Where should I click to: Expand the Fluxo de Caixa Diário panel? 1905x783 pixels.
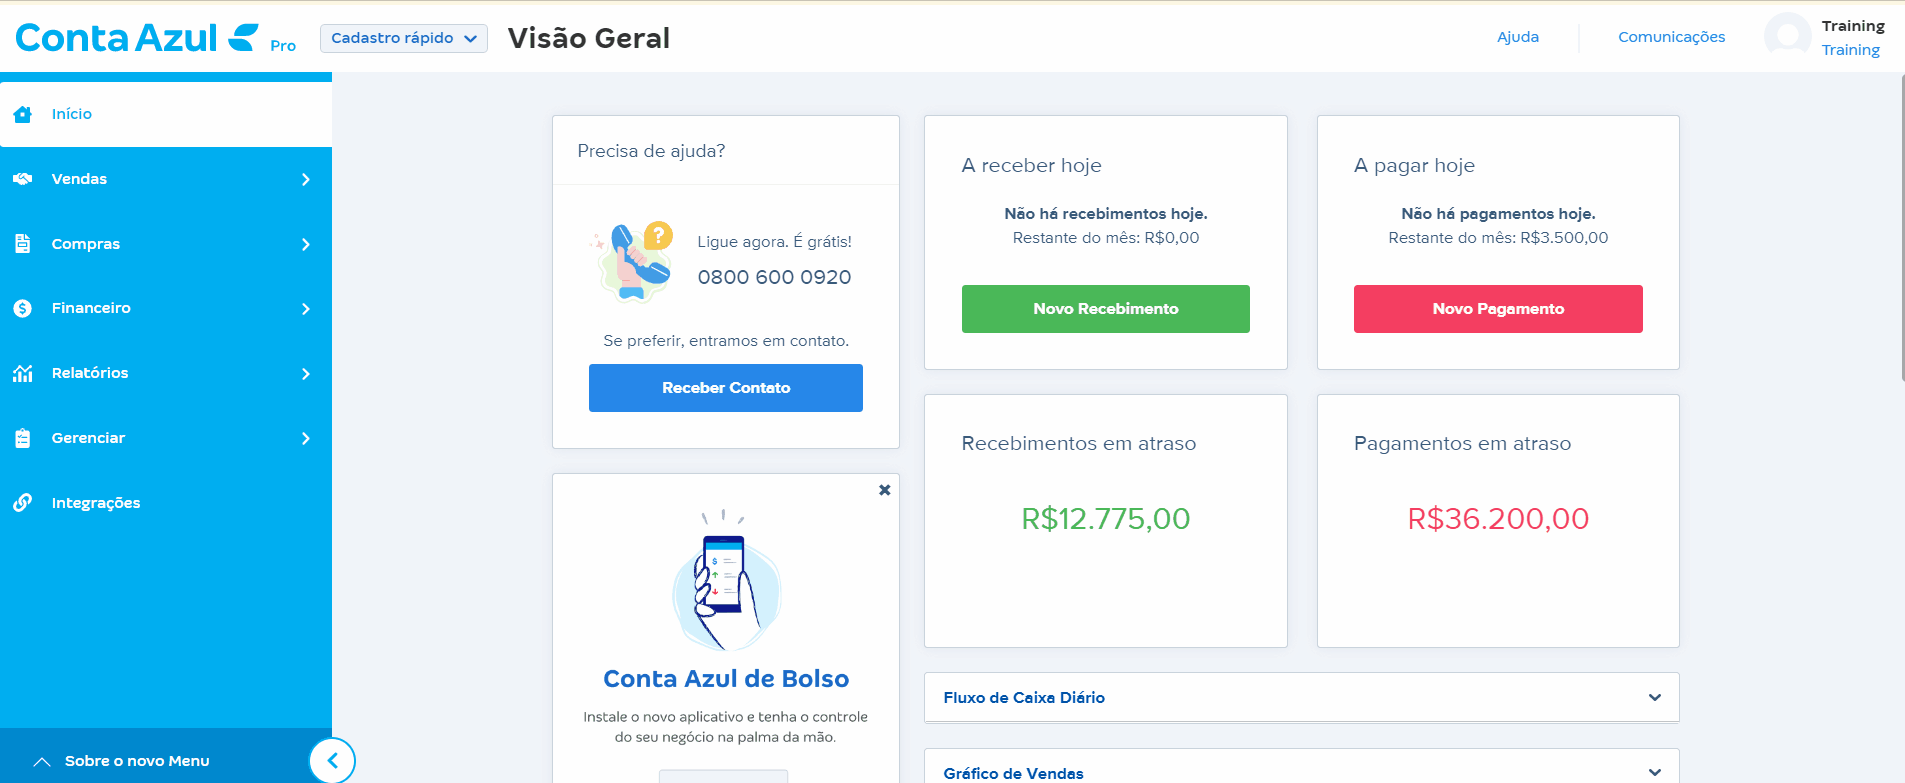tap(1302, 697)
